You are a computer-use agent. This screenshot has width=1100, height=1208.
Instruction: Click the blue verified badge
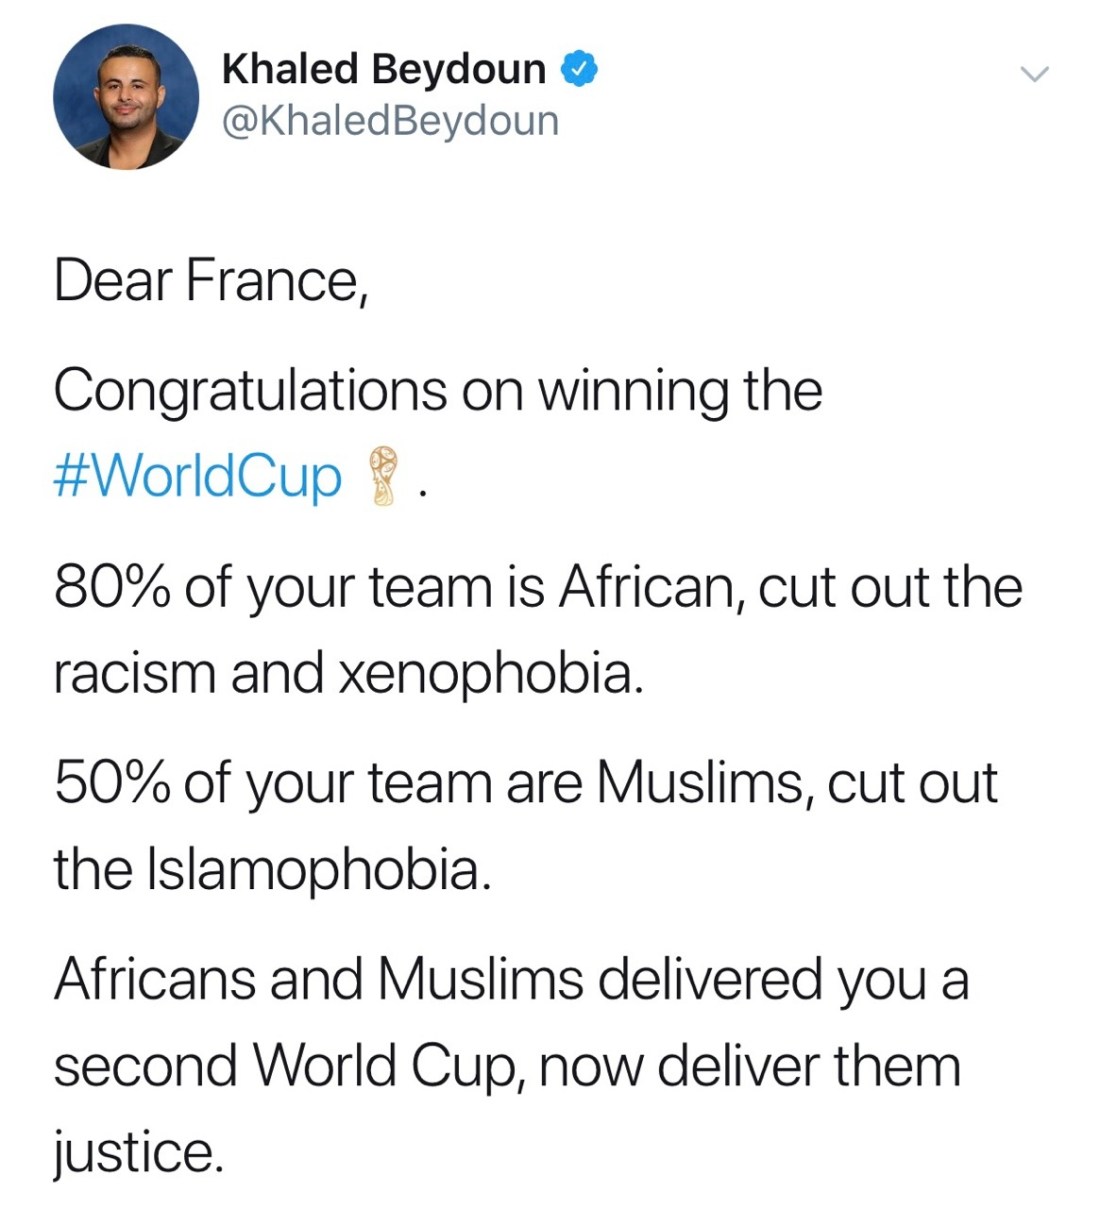(579, 69)
